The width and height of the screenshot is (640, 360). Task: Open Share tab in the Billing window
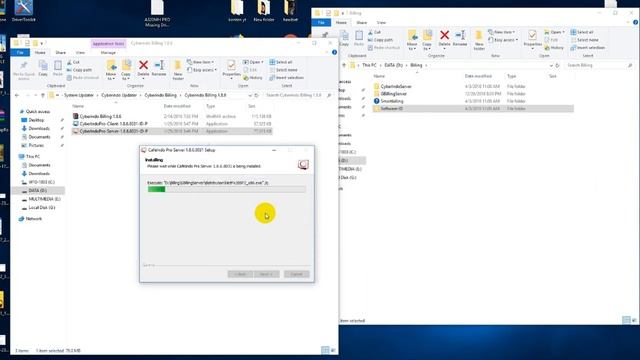[x=362, y=22]
